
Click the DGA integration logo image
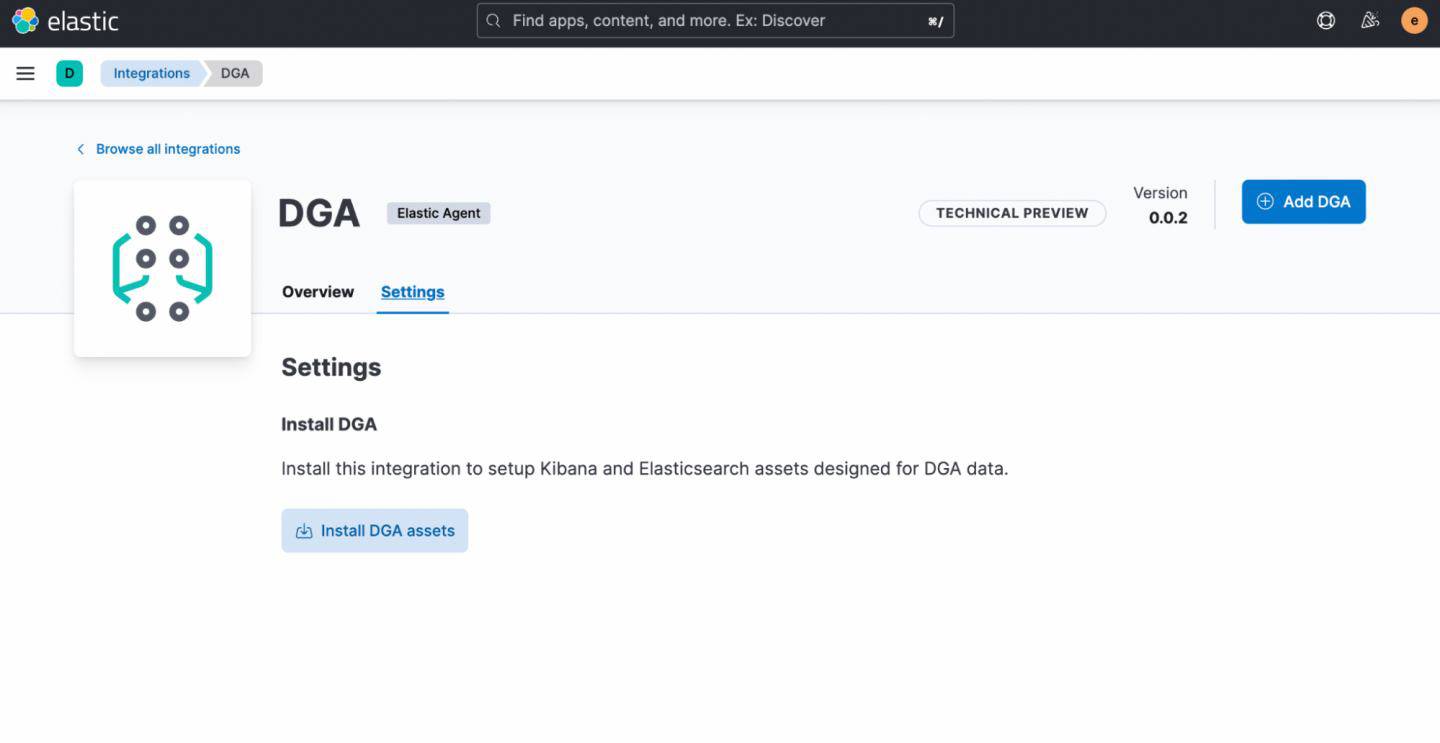(x=162, y=268)
